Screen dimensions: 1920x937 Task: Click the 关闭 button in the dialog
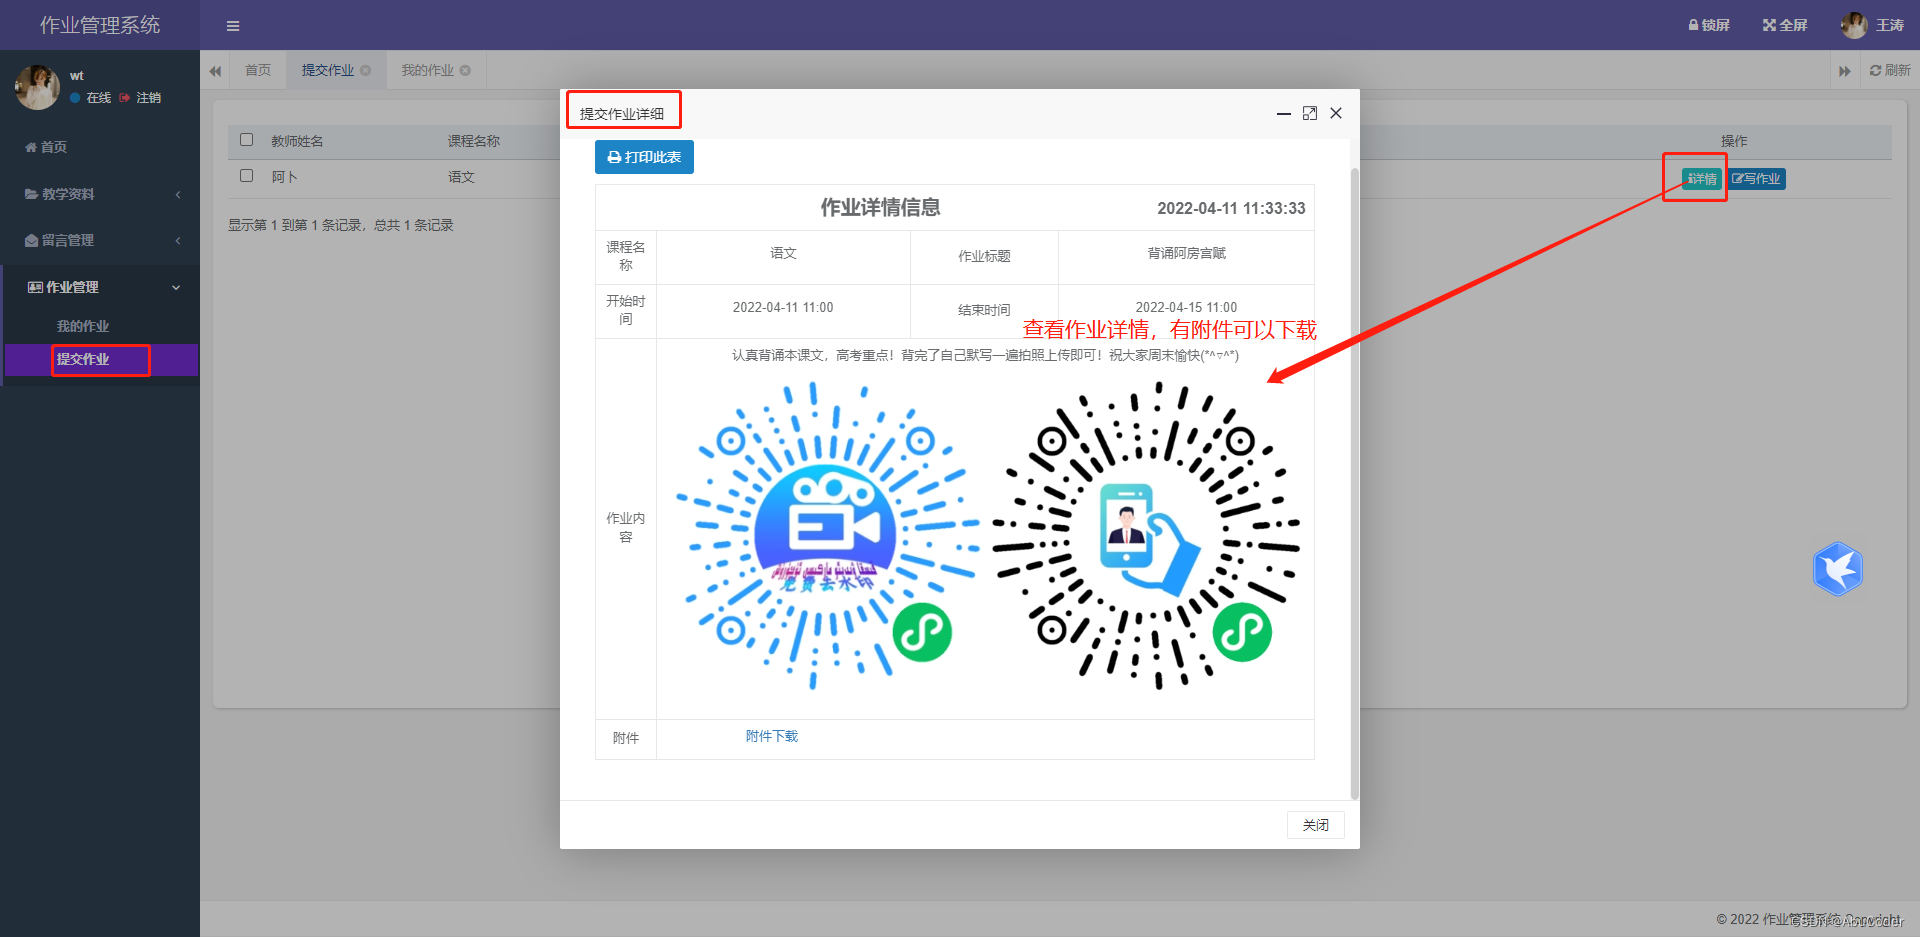point(1316,825)
